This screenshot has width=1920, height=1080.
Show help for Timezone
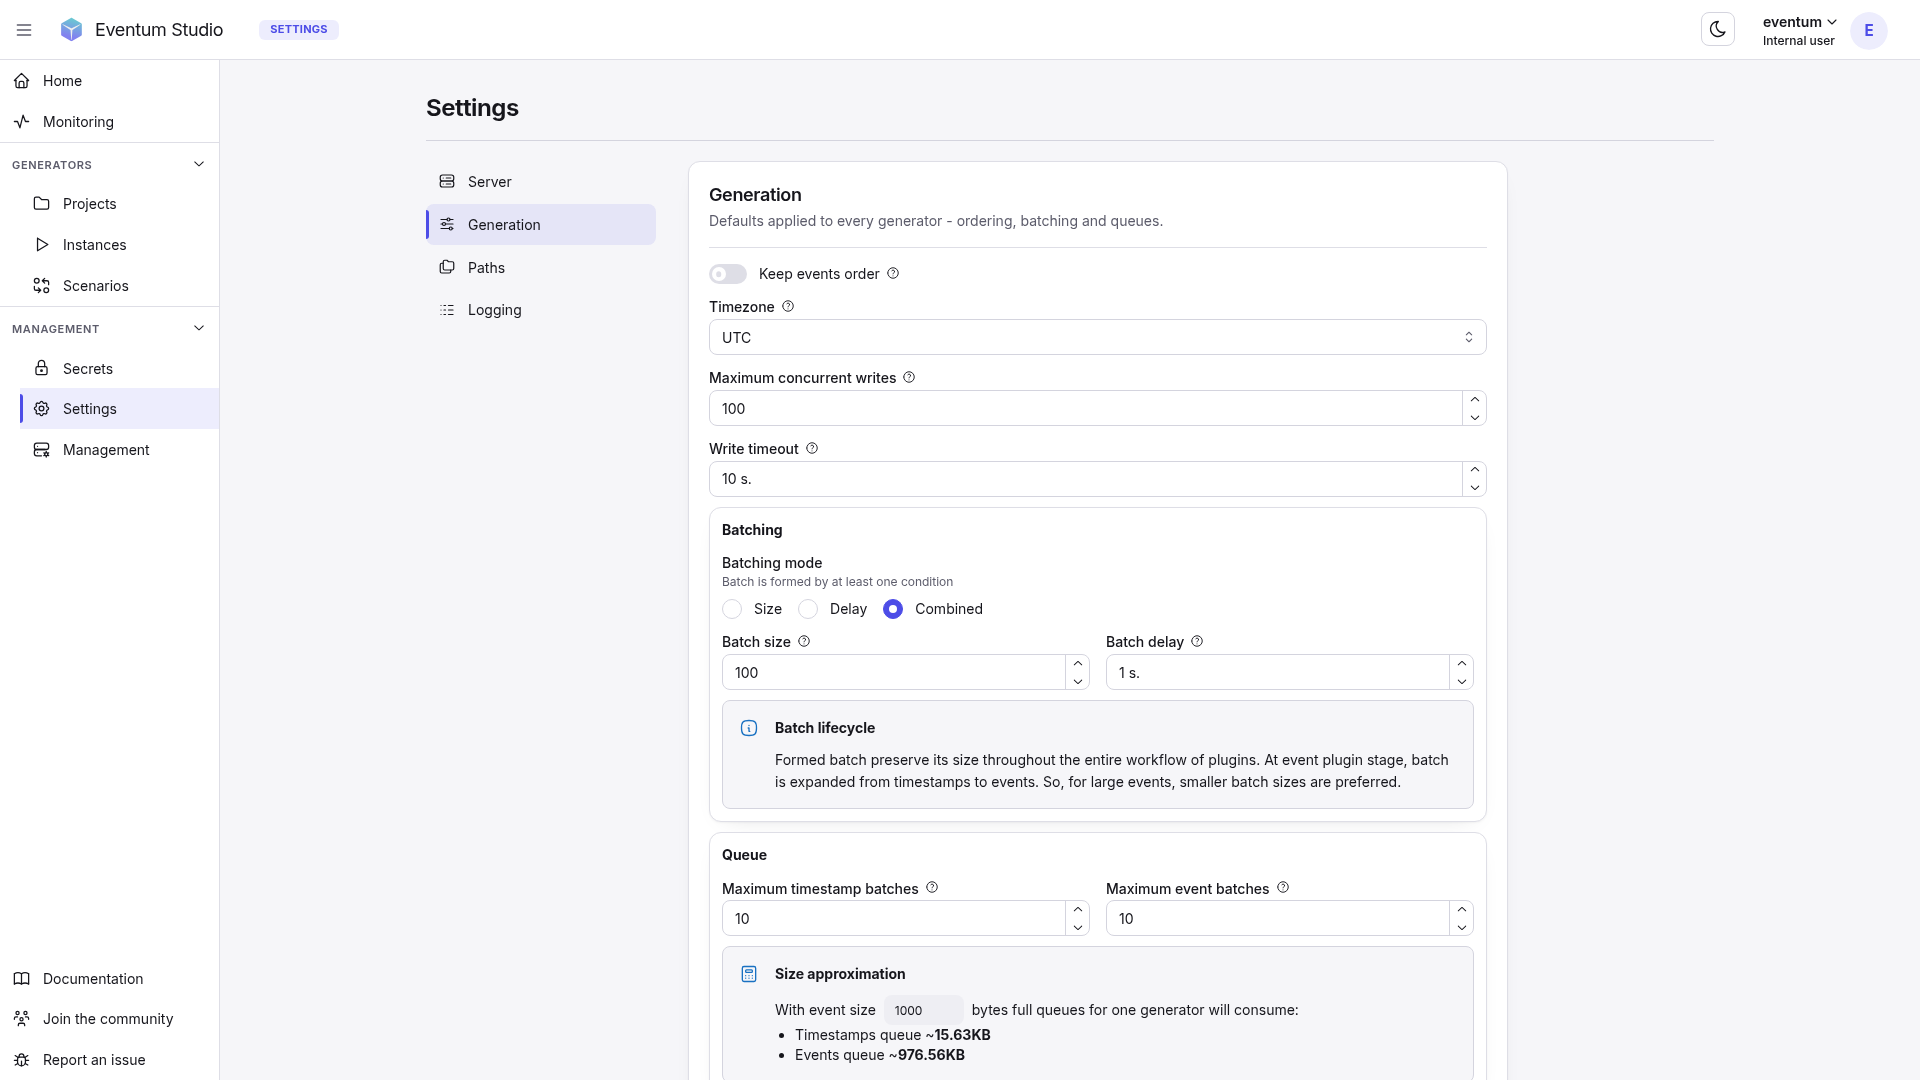tap(788, 307)
